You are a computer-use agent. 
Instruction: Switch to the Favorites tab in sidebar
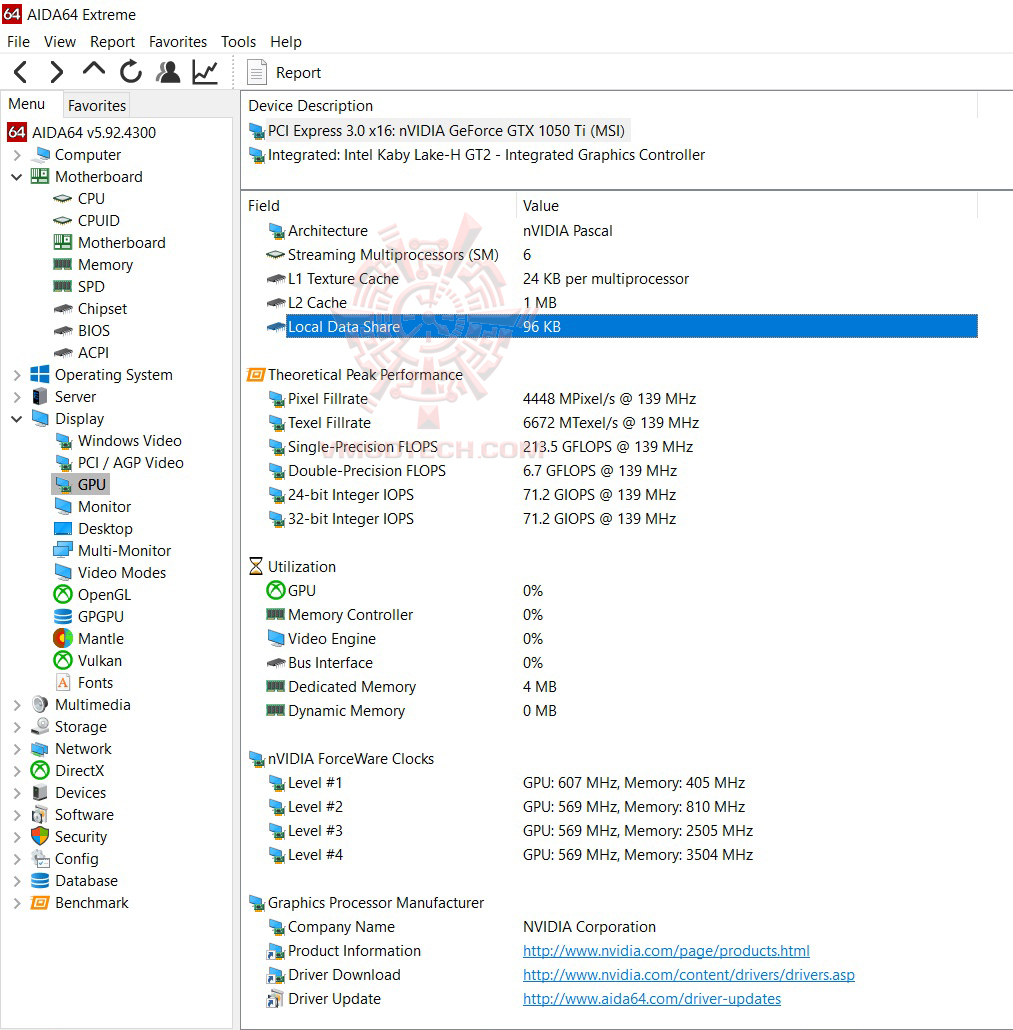click(97, 106)
